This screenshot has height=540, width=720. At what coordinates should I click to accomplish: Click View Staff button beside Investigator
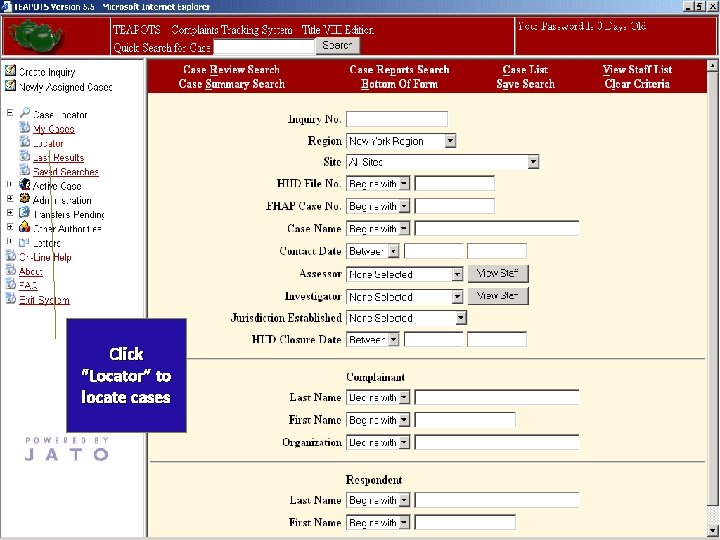(498, 296)
